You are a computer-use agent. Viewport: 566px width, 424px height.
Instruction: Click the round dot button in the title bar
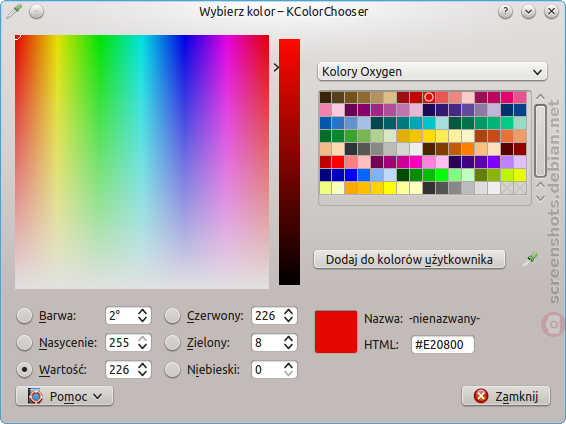coord(36,12)
